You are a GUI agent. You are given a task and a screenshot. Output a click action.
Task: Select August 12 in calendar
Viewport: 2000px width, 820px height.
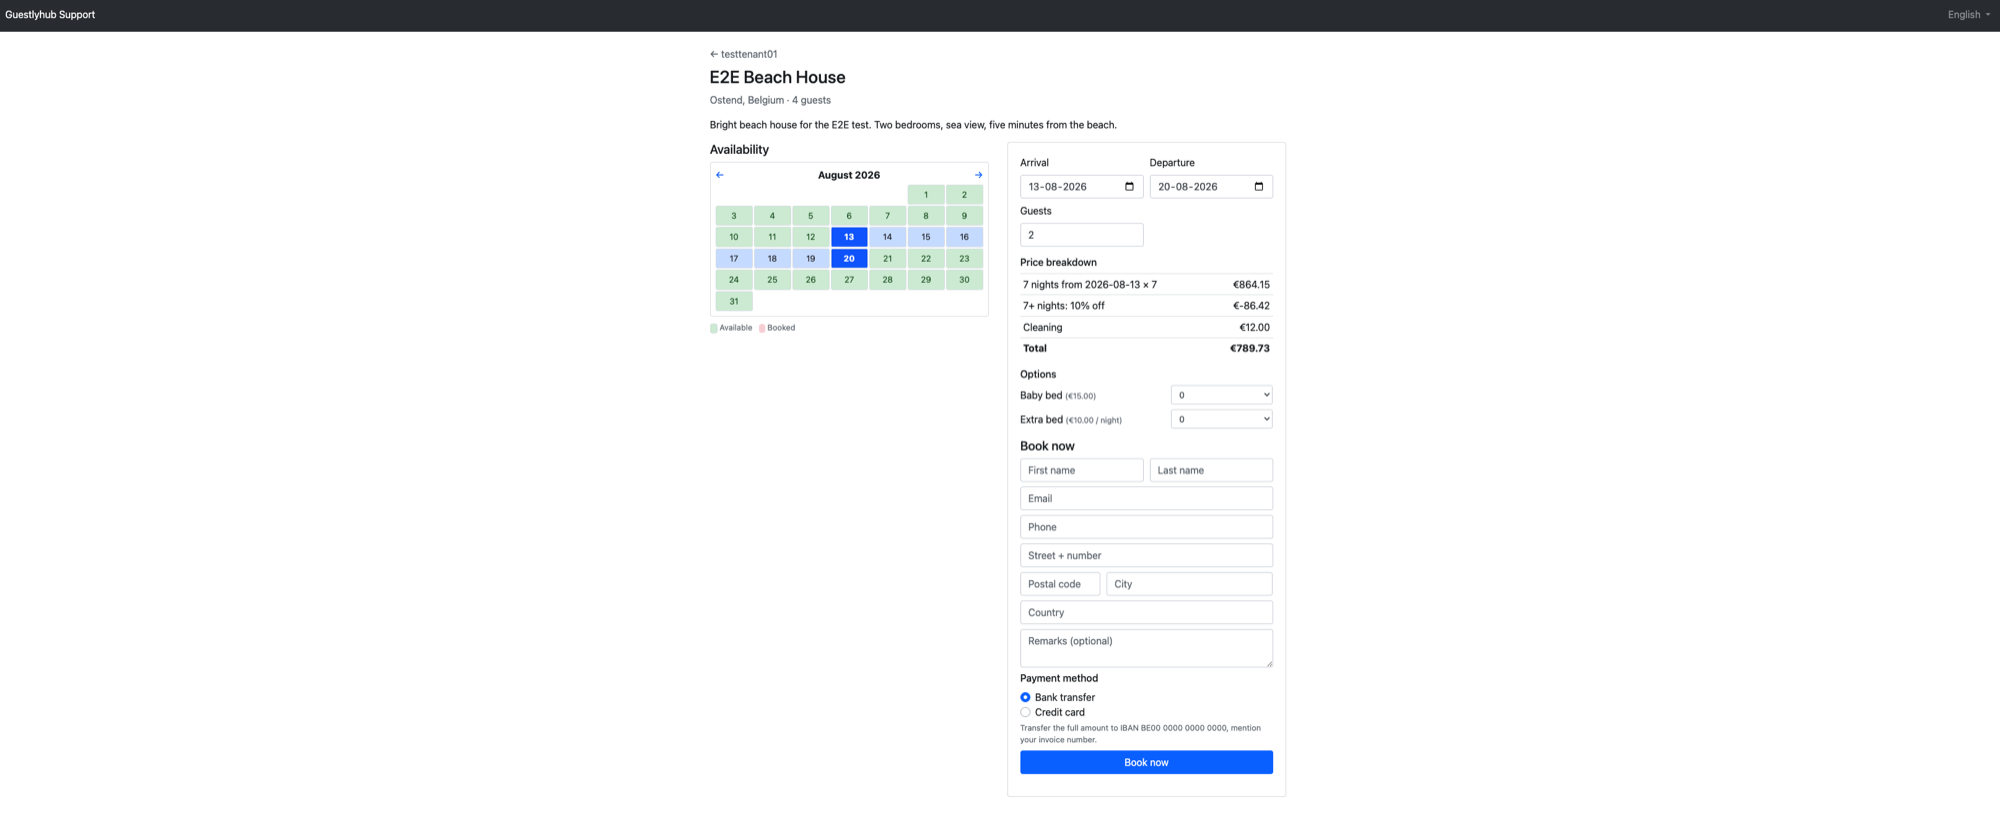(811, 237)
